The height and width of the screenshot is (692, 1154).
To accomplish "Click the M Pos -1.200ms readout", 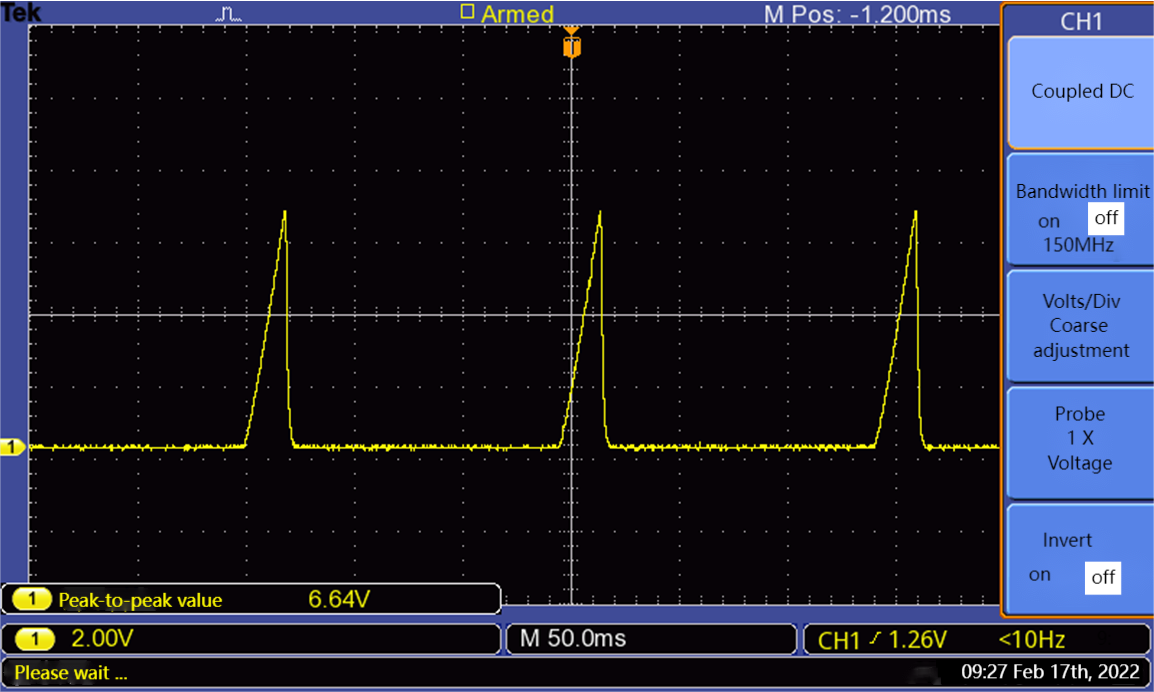I will (857, 14).
